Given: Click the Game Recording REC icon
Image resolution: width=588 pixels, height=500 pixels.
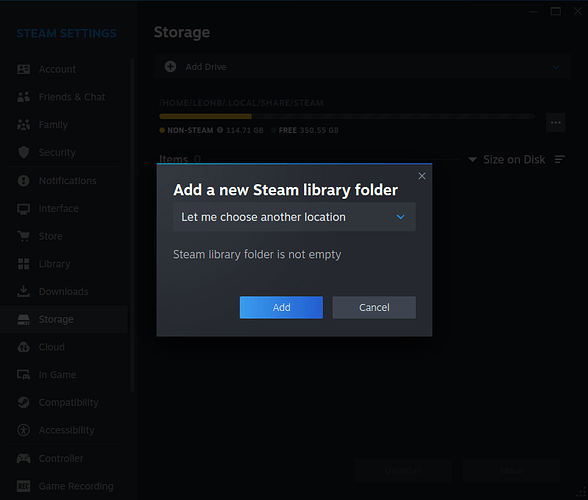Looking at the screenshot, I should (x=24, y=486).
